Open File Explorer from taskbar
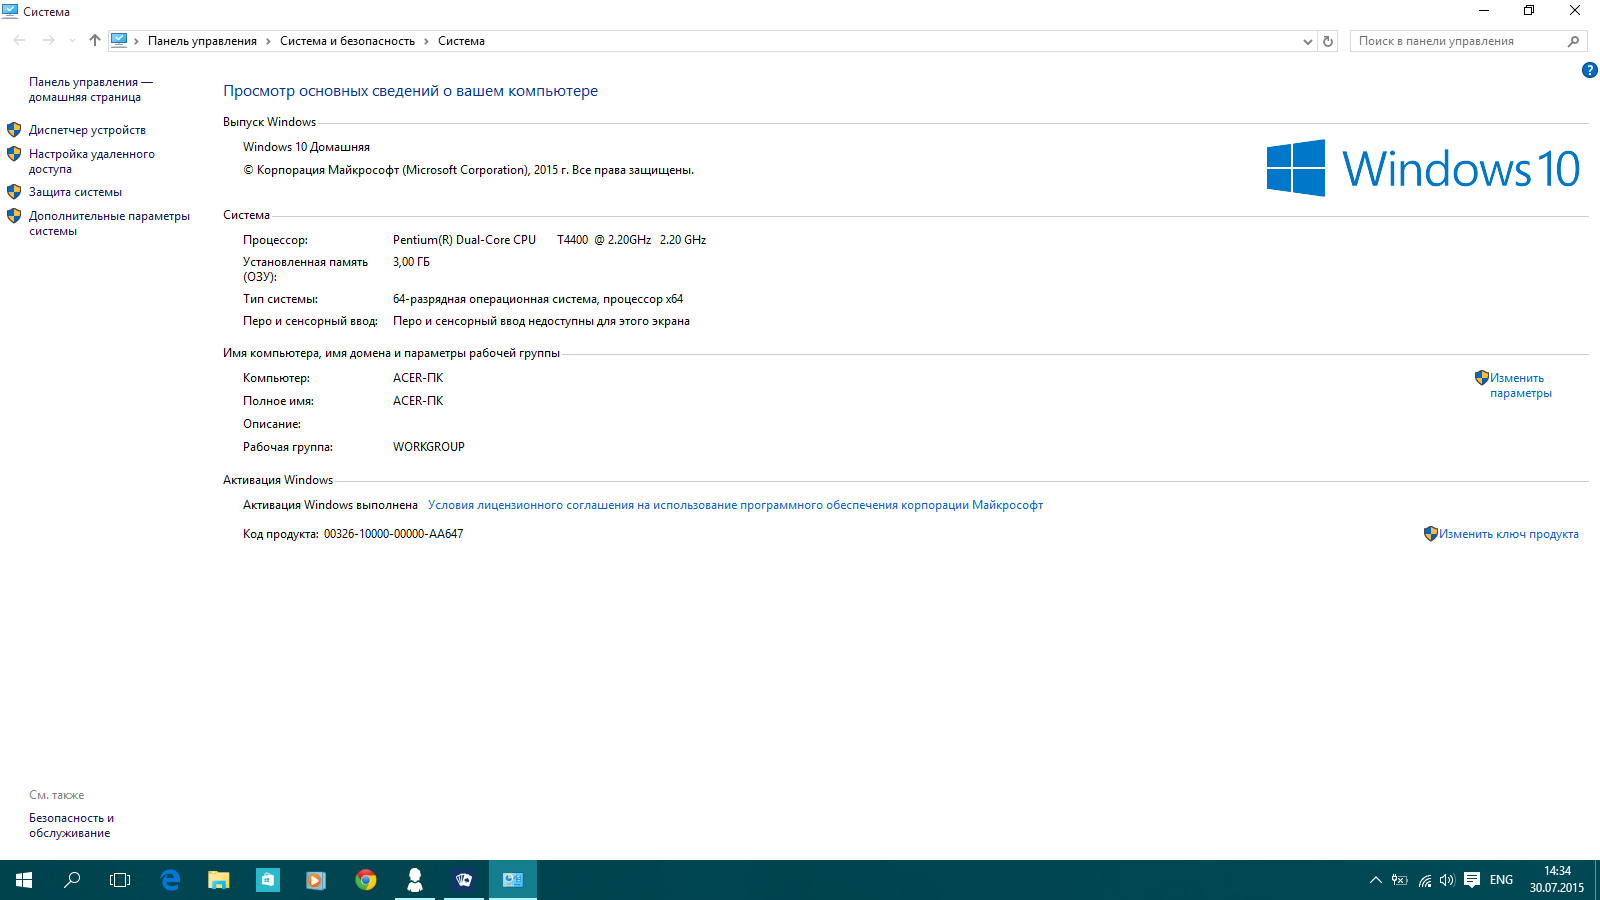 pos(218,880)
